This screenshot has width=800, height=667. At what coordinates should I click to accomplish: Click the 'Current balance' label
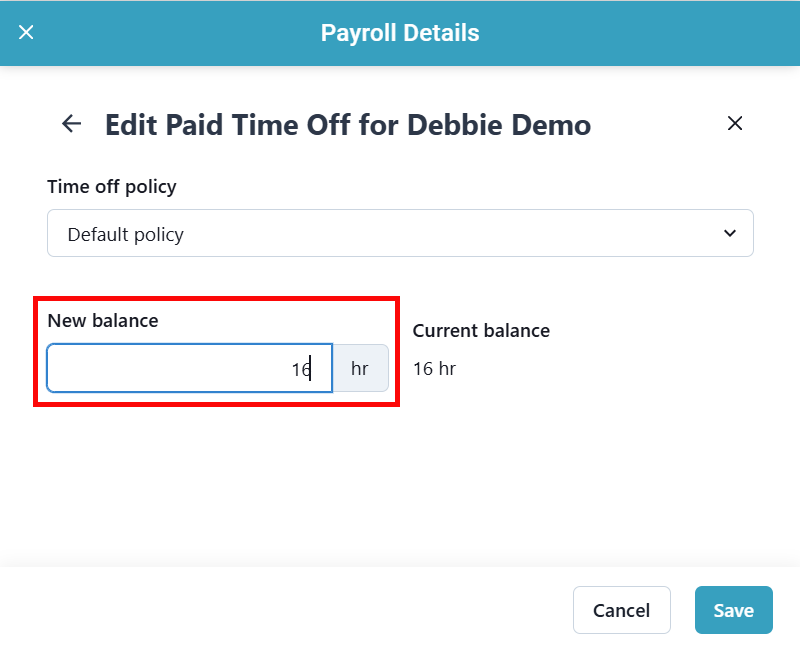point(481,331)
